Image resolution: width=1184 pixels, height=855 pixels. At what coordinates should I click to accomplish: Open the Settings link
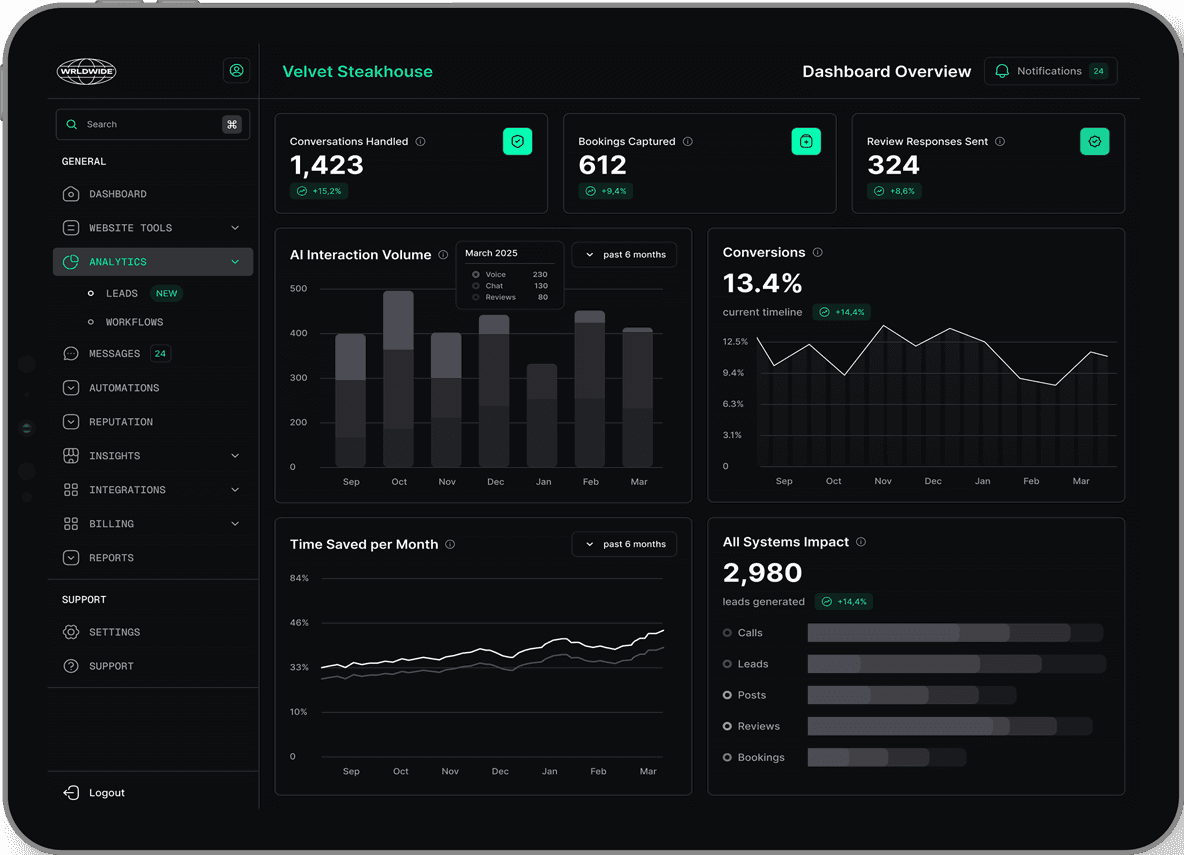point(102,632)
